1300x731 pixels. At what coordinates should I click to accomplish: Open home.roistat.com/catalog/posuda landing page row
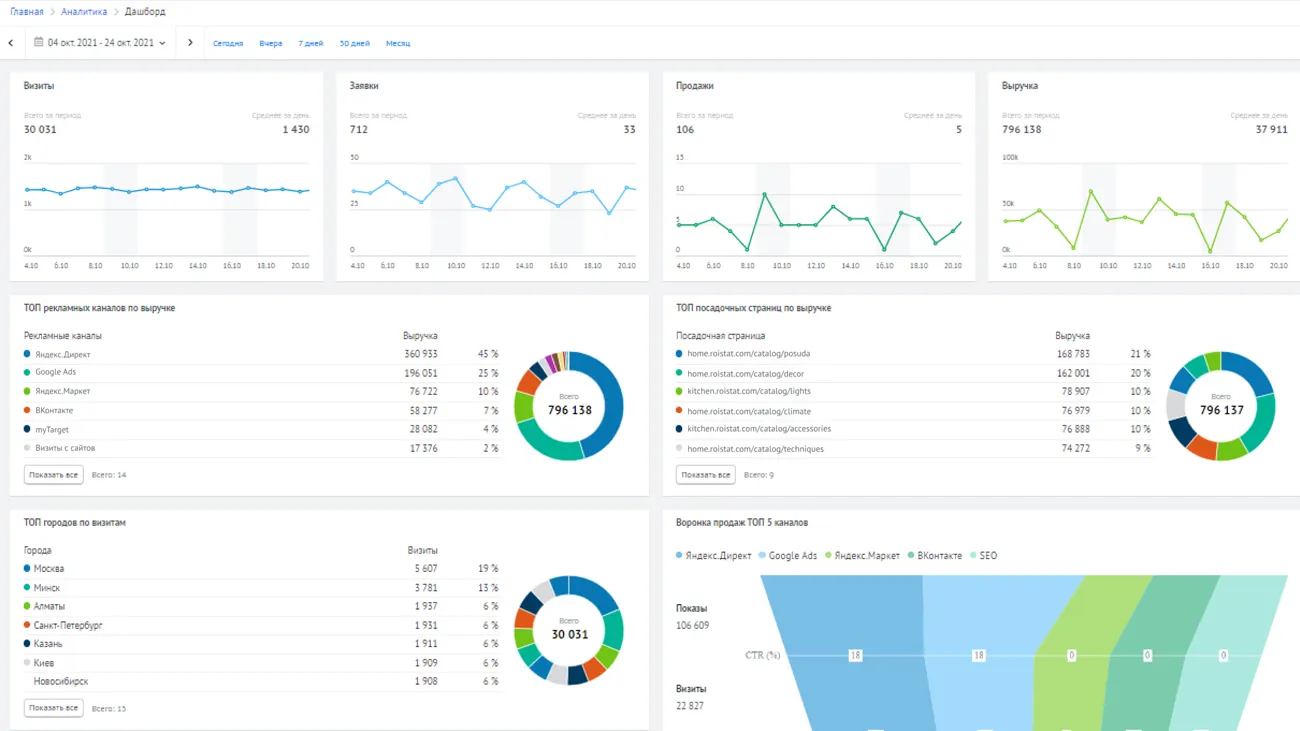748,354
